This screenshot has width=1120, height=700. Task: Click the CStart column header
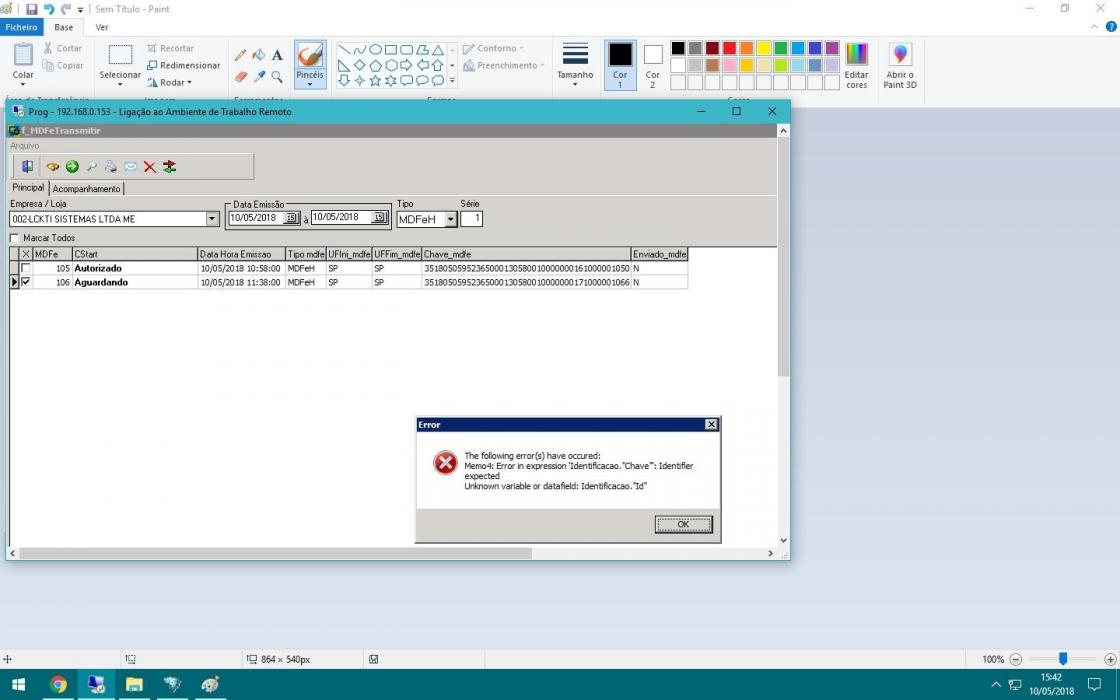135,254
